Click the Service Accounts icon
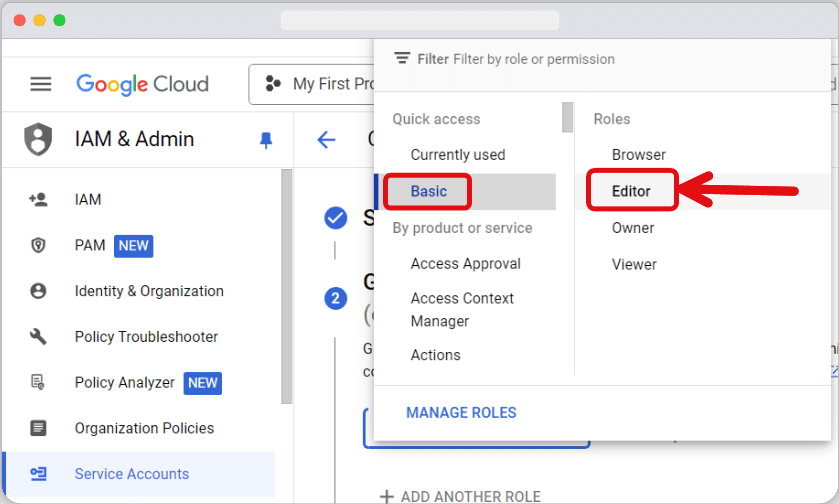Image resolution: width=839 pixels, height=504 pixels. click(x=38, y=474)
